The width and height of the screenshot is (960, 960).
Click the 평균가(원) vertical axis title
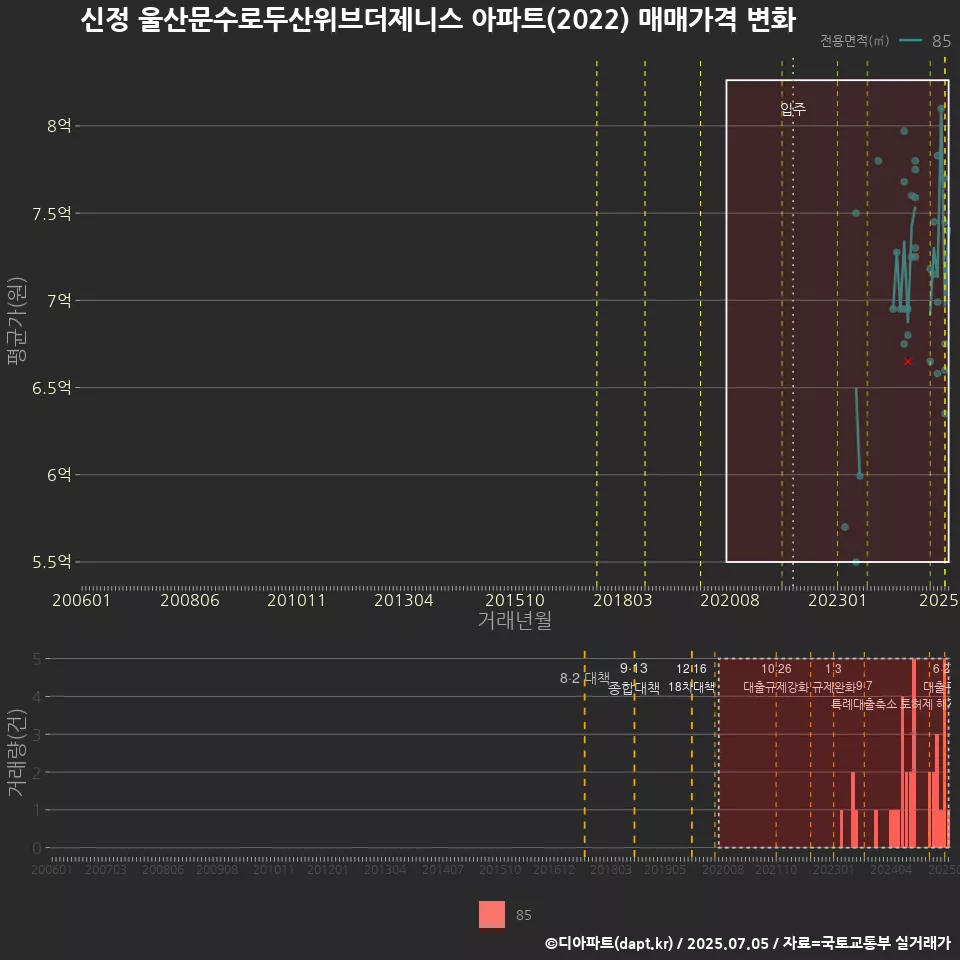(17, 321)
